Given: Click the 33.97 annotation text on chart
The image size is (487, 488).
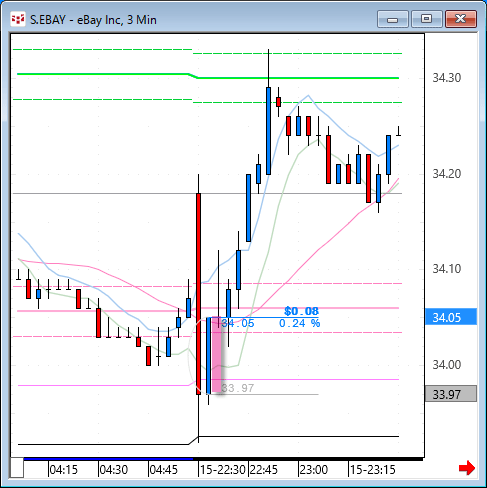Looking at the screenshot, I should coord(238,388).
